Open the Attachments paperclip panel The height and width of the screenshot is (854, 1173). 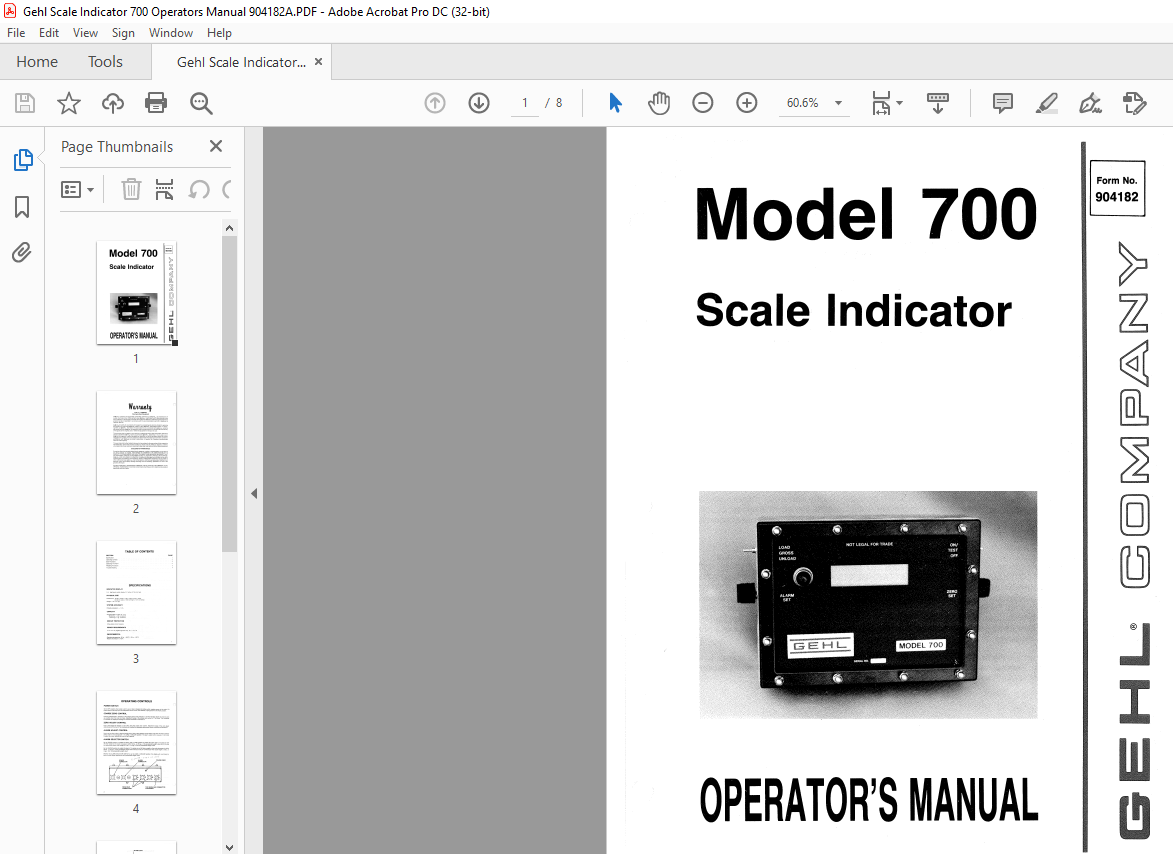22,253
